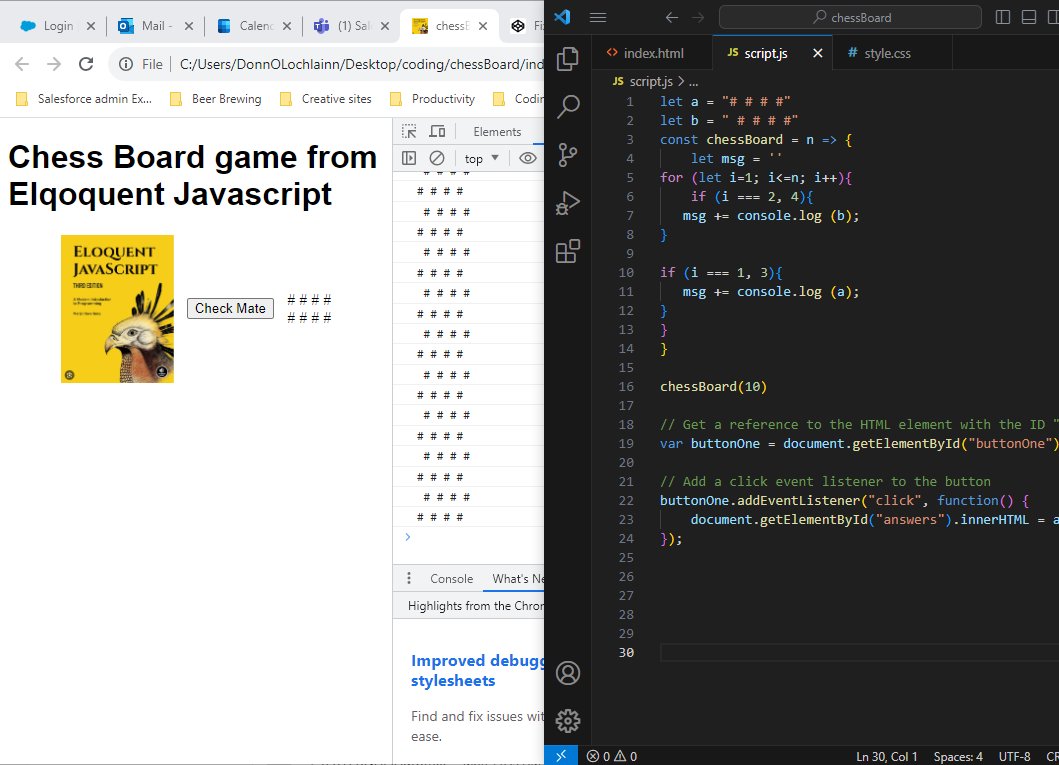Change encoding via UTF-8 status item
This screenshot has width=1059, height=765.
pyautogui.click(x=1014, y=756)
